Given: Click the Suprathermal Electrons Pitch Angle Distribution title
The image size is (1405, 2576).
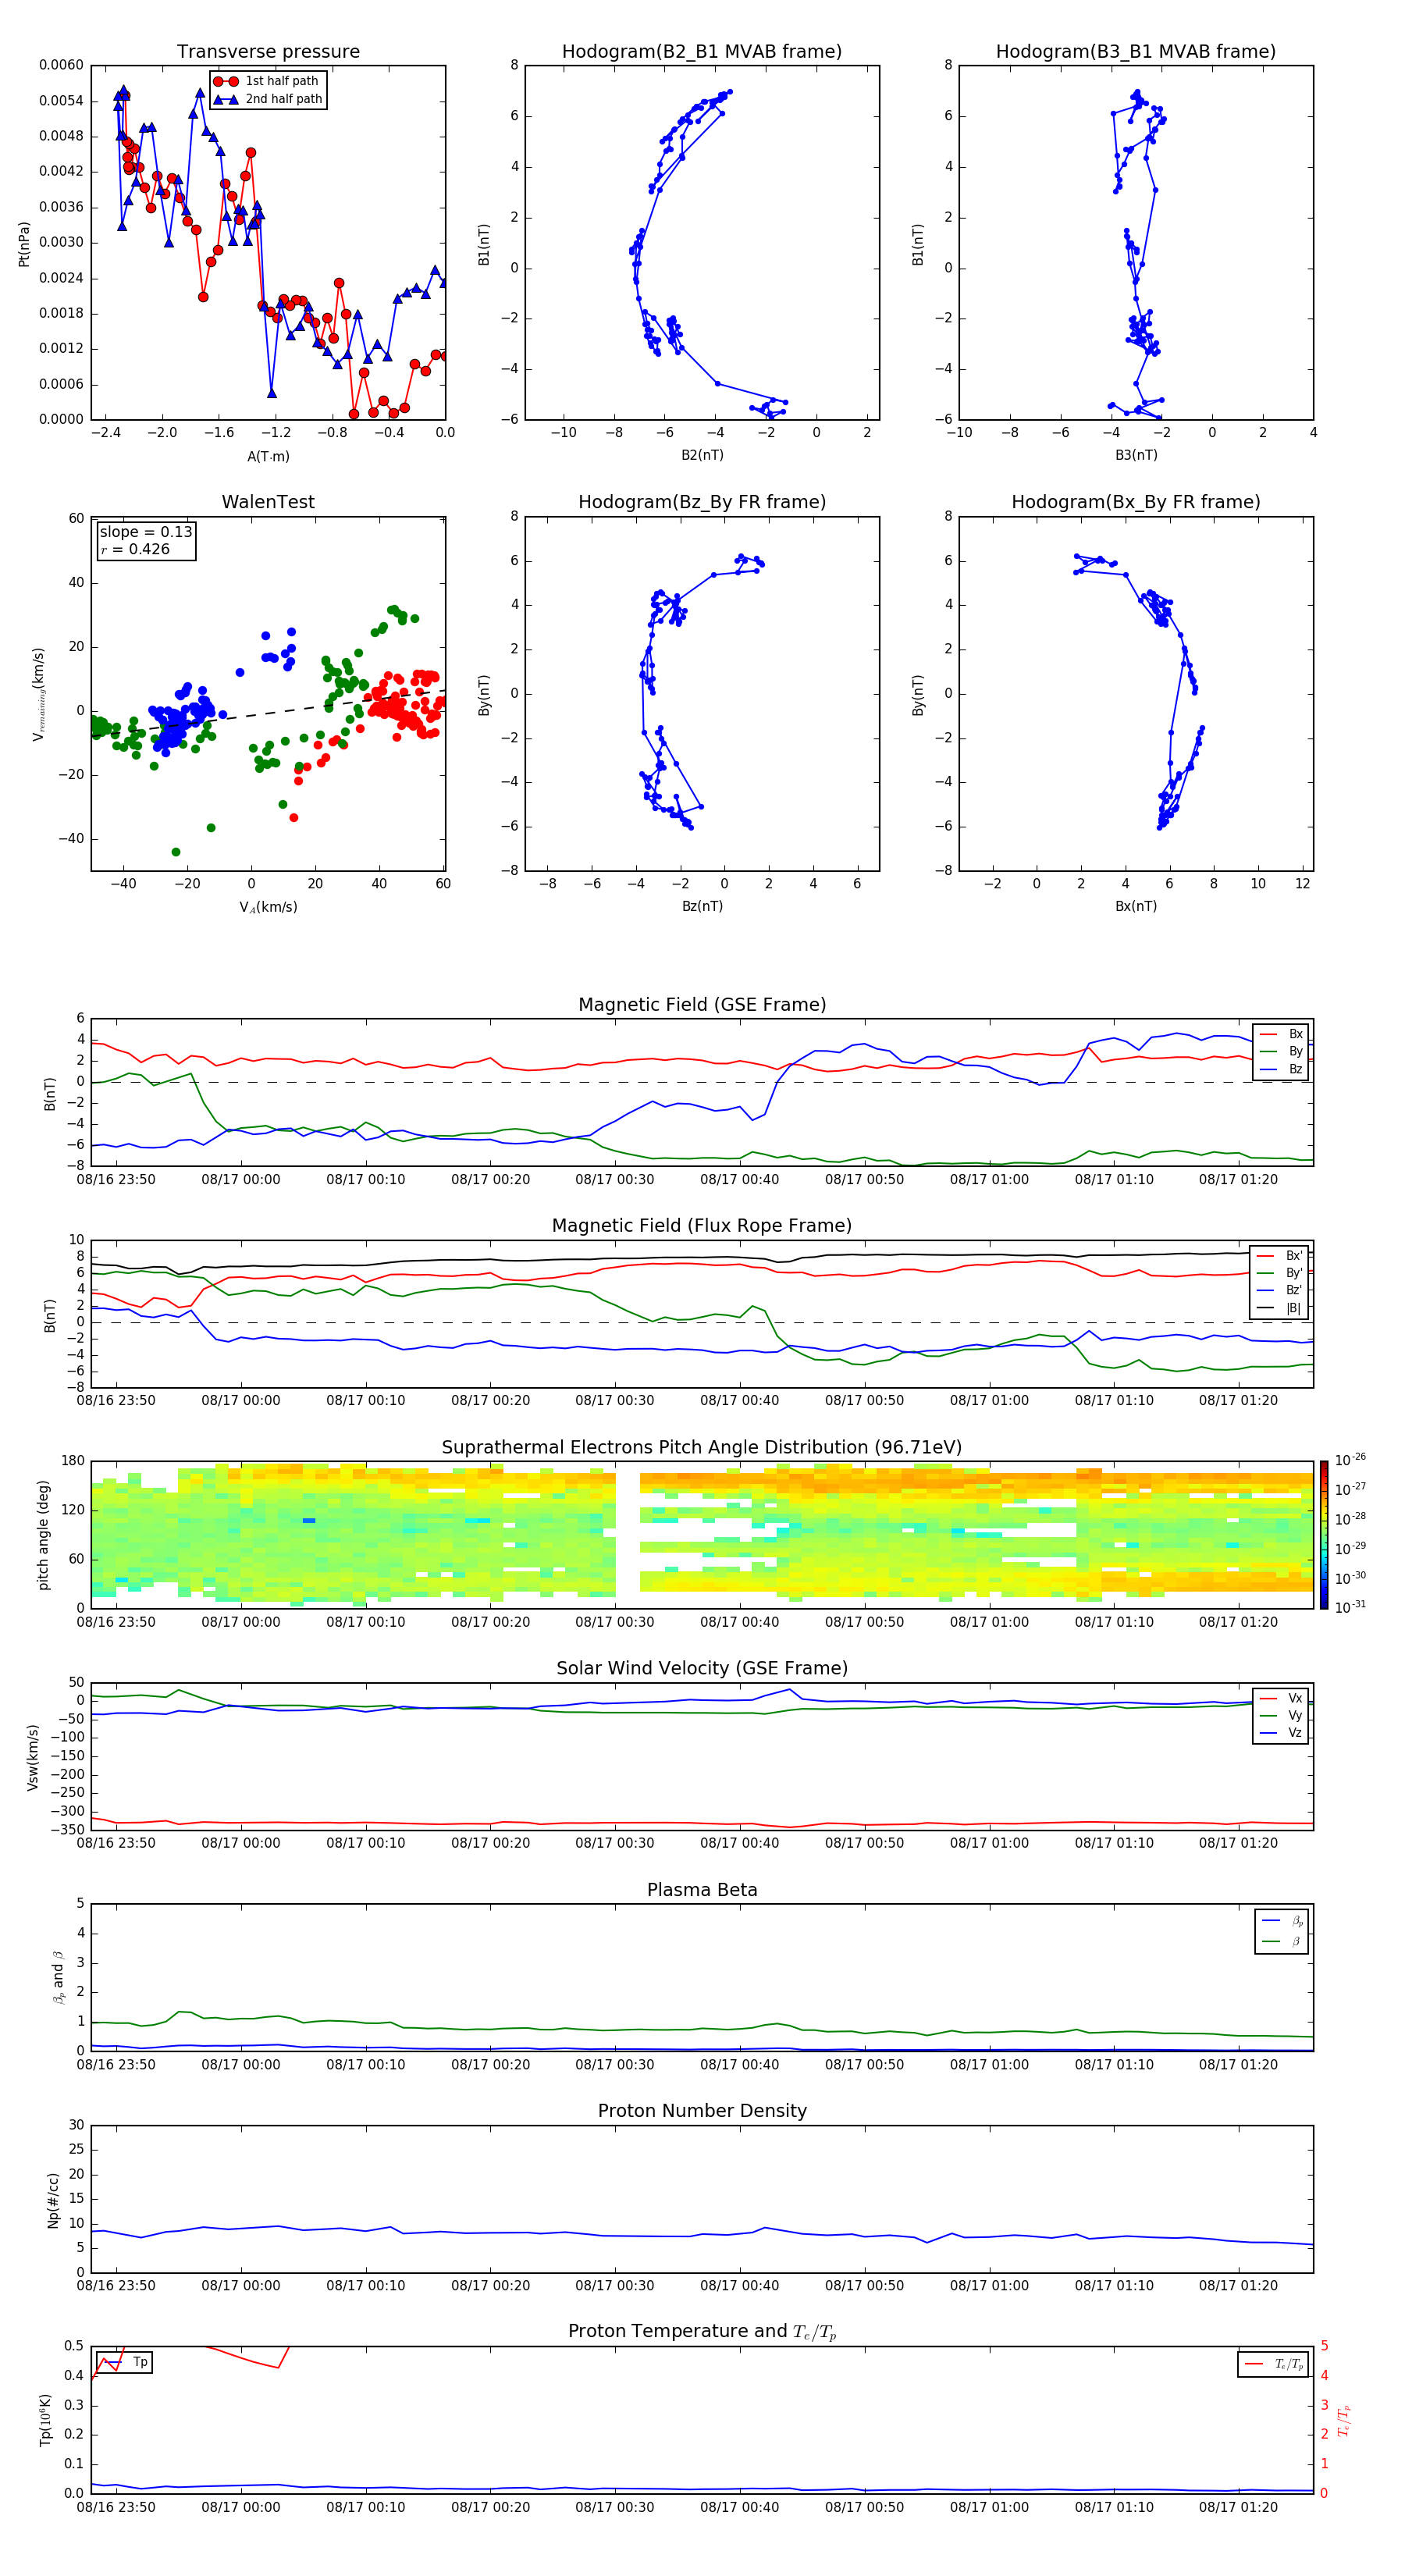Looking at the screenshot, I should pyautogui.click(x=702, y=1448).
